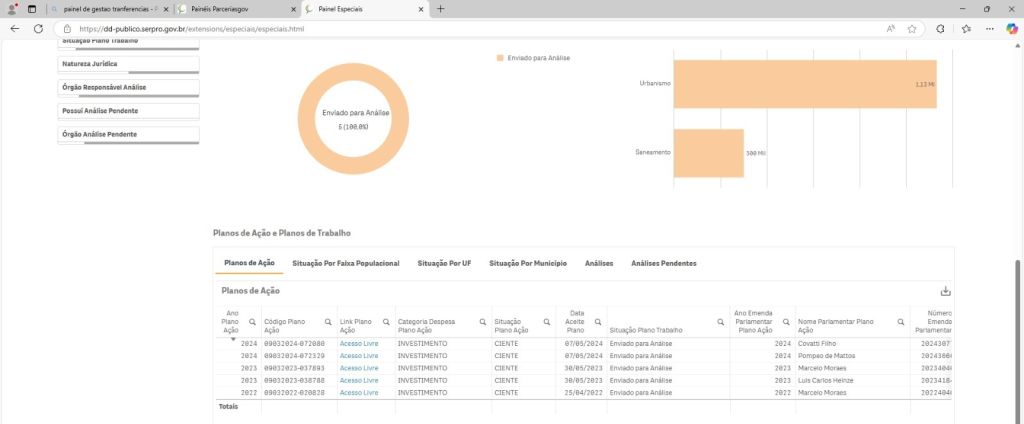This screenshot has height=424, width=1024.
Task: View site information lock icon
Action: tap(67, 29)
